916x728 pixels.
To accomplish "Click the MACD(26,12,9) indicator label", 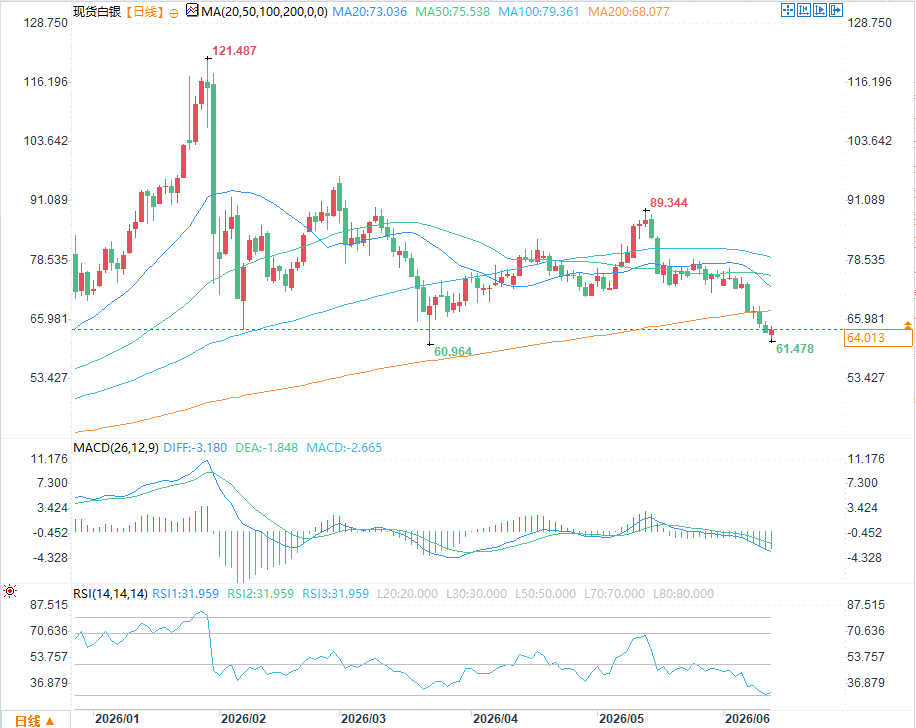I will [x=116, y=448].
